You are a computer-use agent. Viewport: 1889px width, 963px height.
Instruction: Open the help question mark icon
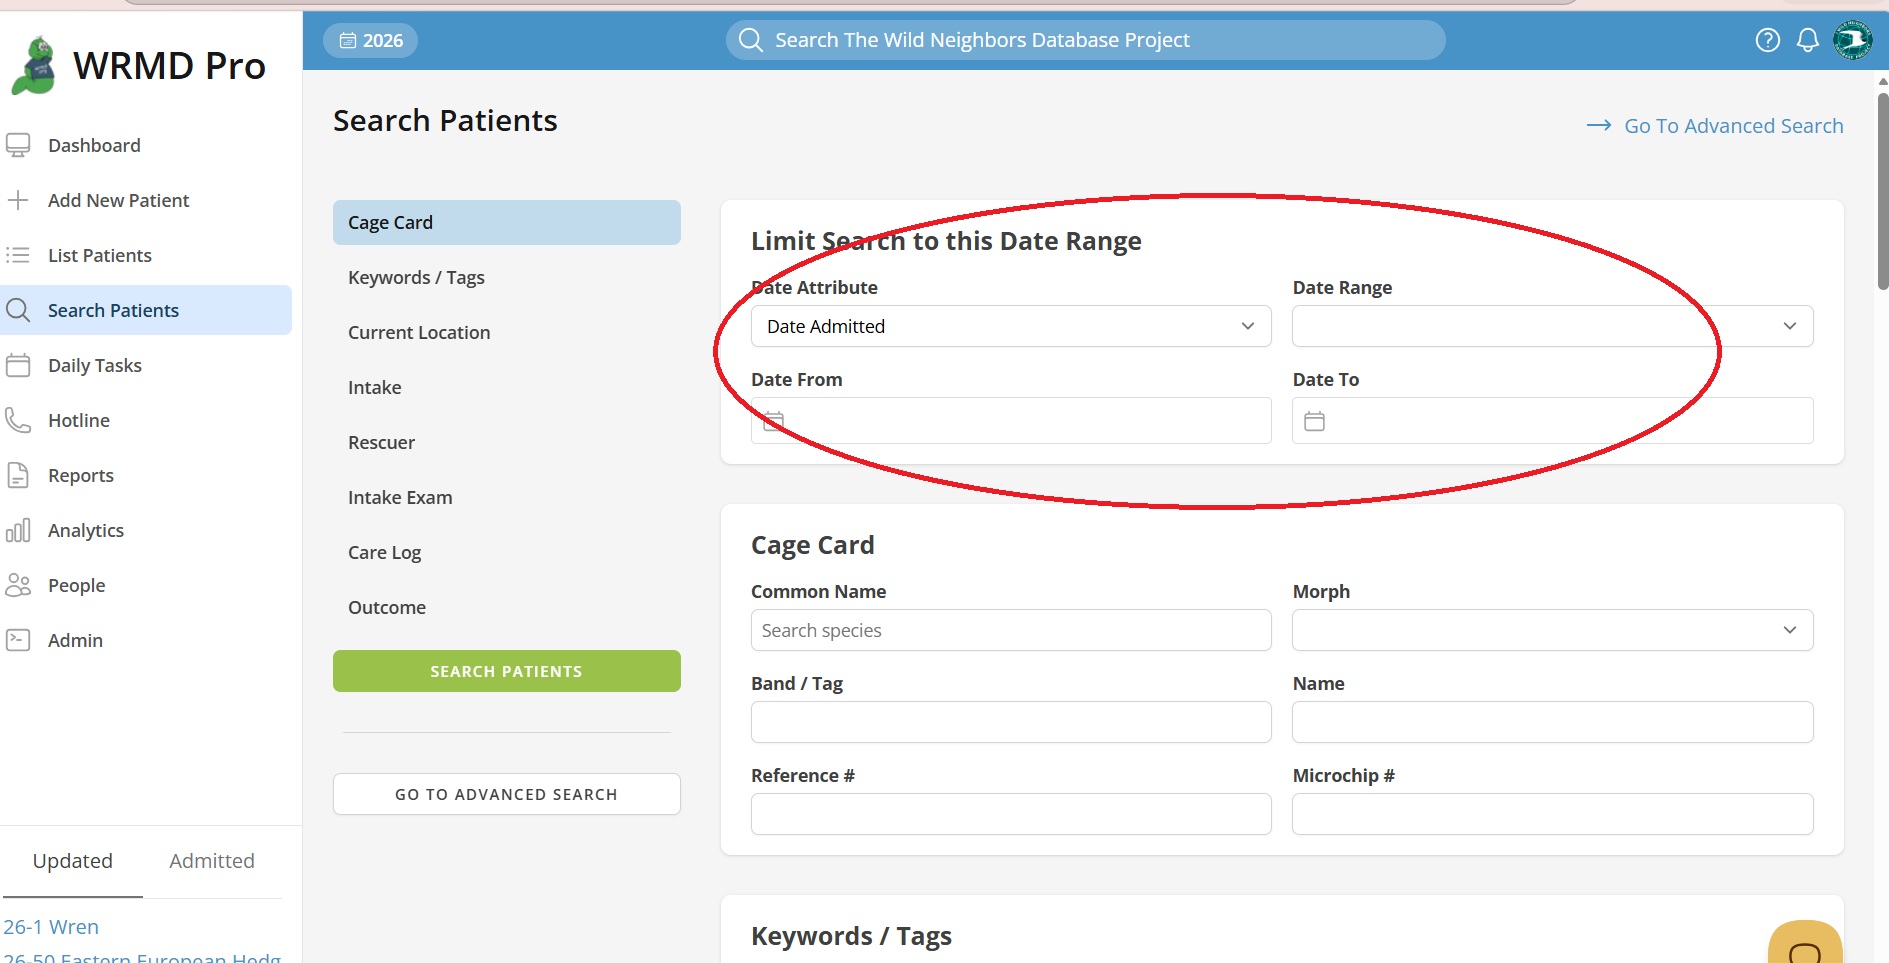point(1768,40)
